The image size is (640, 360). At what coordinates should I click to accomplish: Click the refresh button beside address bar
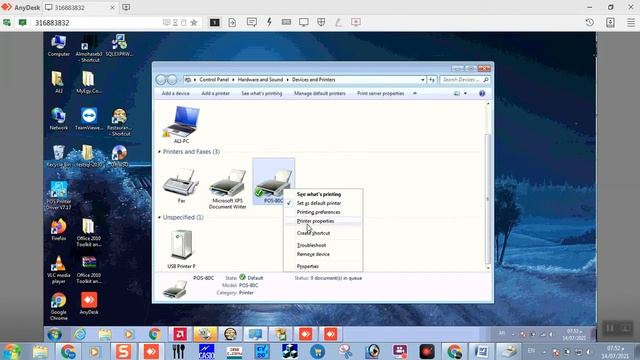coord(432,80)
